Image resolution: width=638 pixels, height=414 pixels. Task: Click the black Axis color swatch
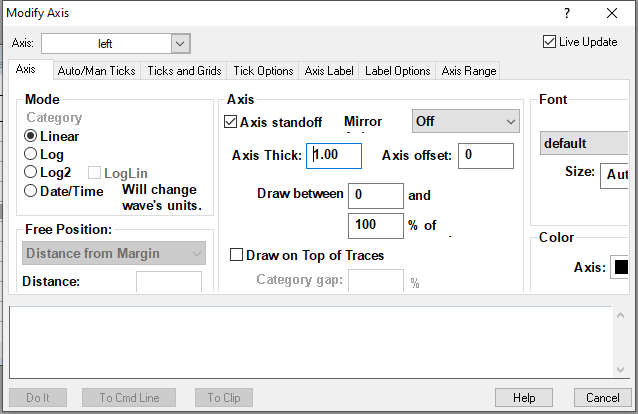[x=621, y=267]
